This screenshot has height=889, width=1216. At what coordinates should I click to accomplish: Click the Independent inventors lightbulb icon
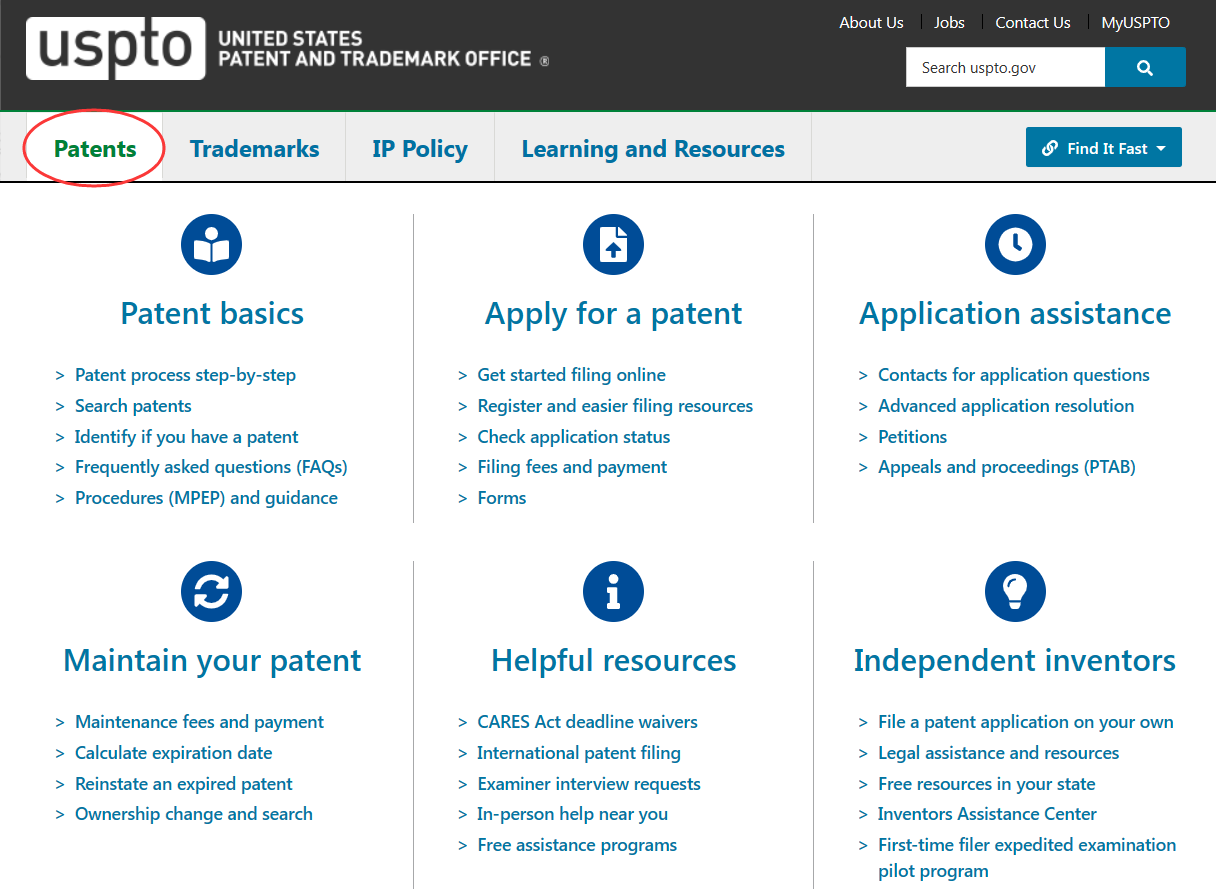(x=1015, y=592)
